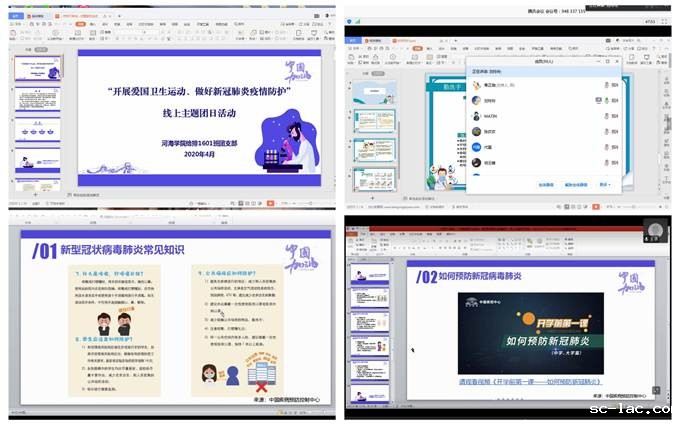The image size is (680, 425).
Task: Toggle the microphone icon beside MATIN
Action: [x=606, y=116]
